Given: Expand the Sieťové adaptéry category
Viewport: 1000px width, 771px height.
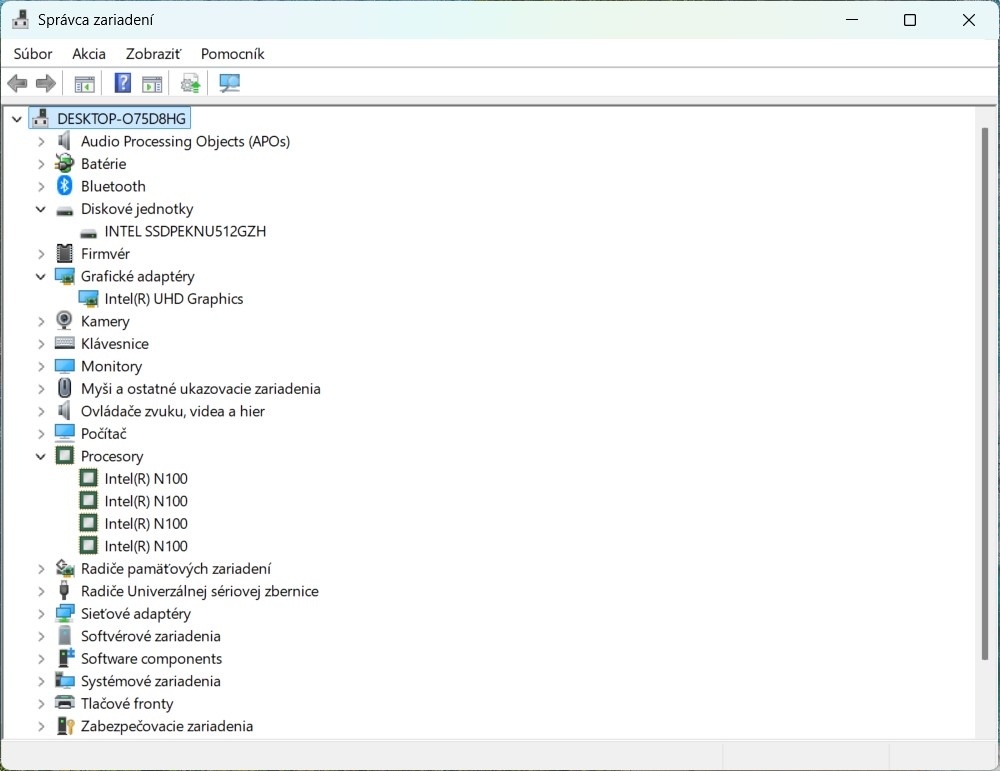Looking at the screenshot, I should coord(41,614).
